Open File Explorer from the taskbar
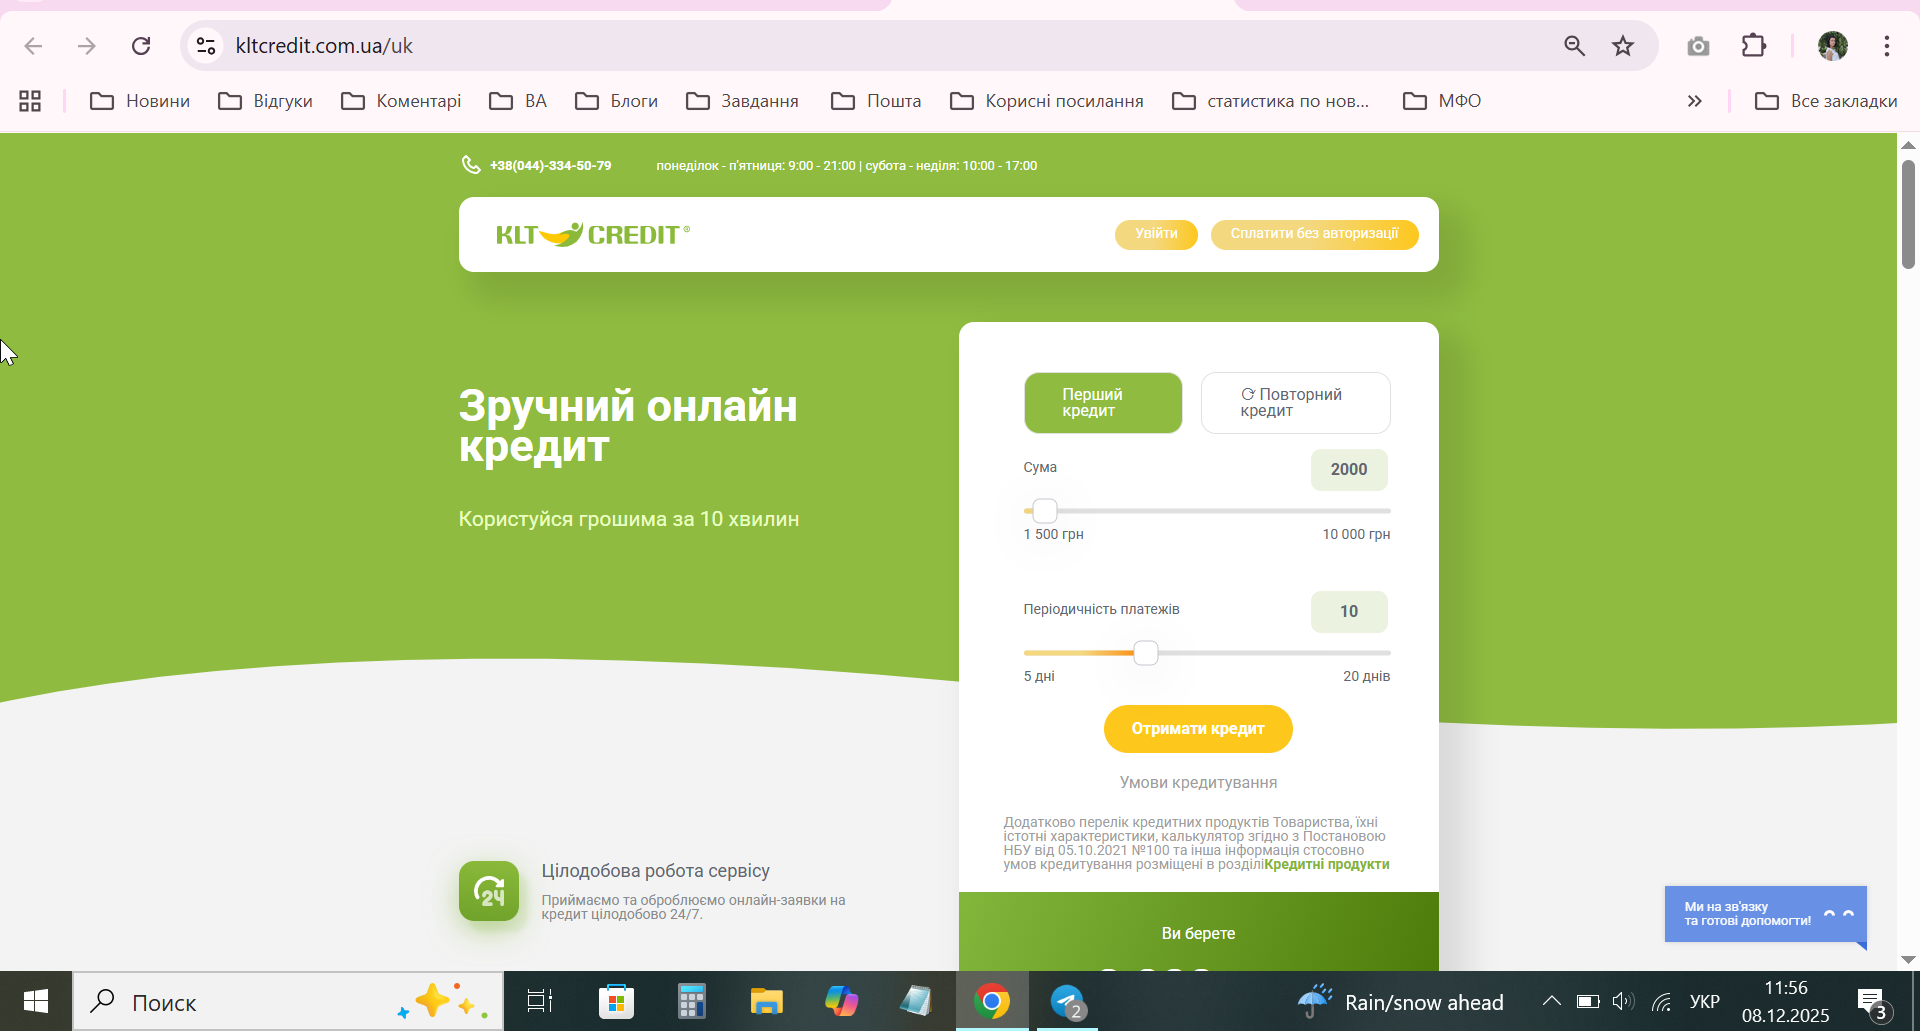The height and width of the screenshot is (1031, 1920). 766,1001
